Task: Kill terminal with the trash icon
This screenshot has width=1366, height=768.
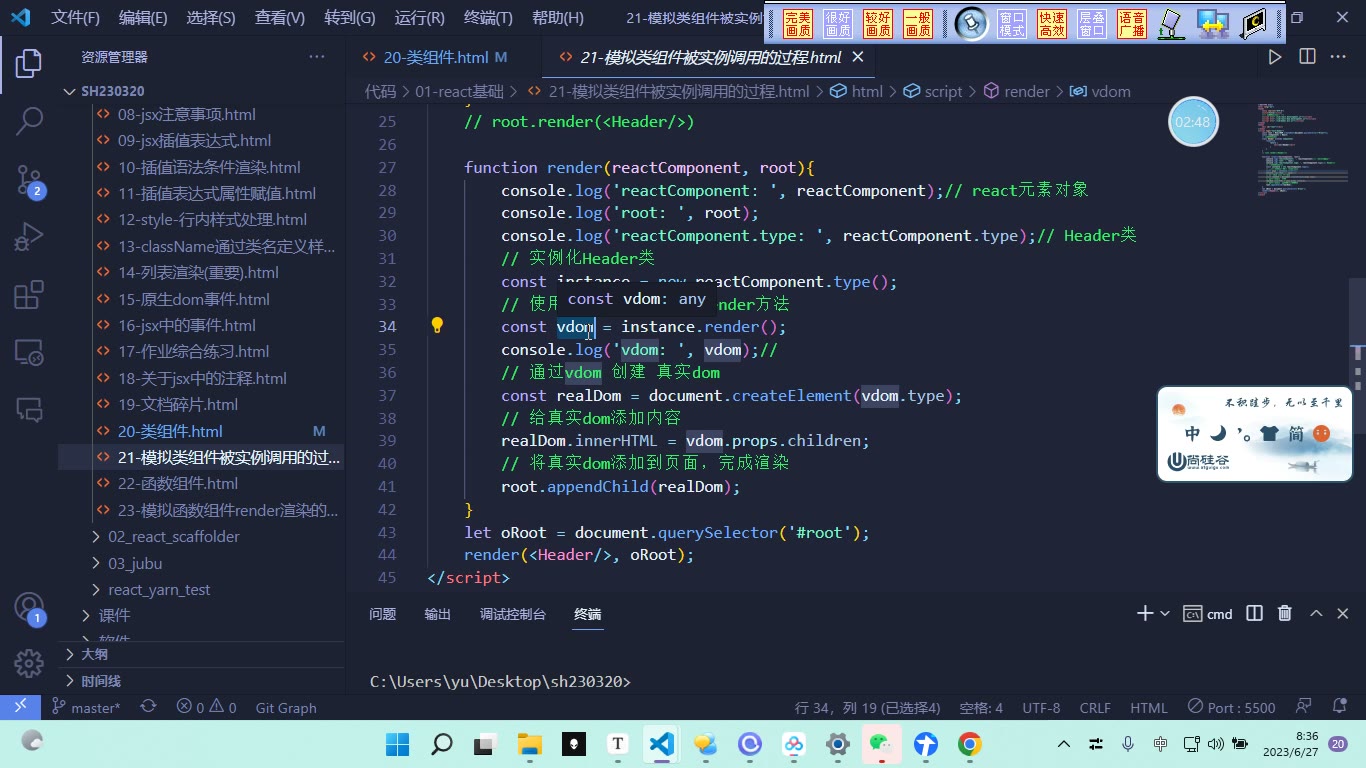Action: 1285,613
